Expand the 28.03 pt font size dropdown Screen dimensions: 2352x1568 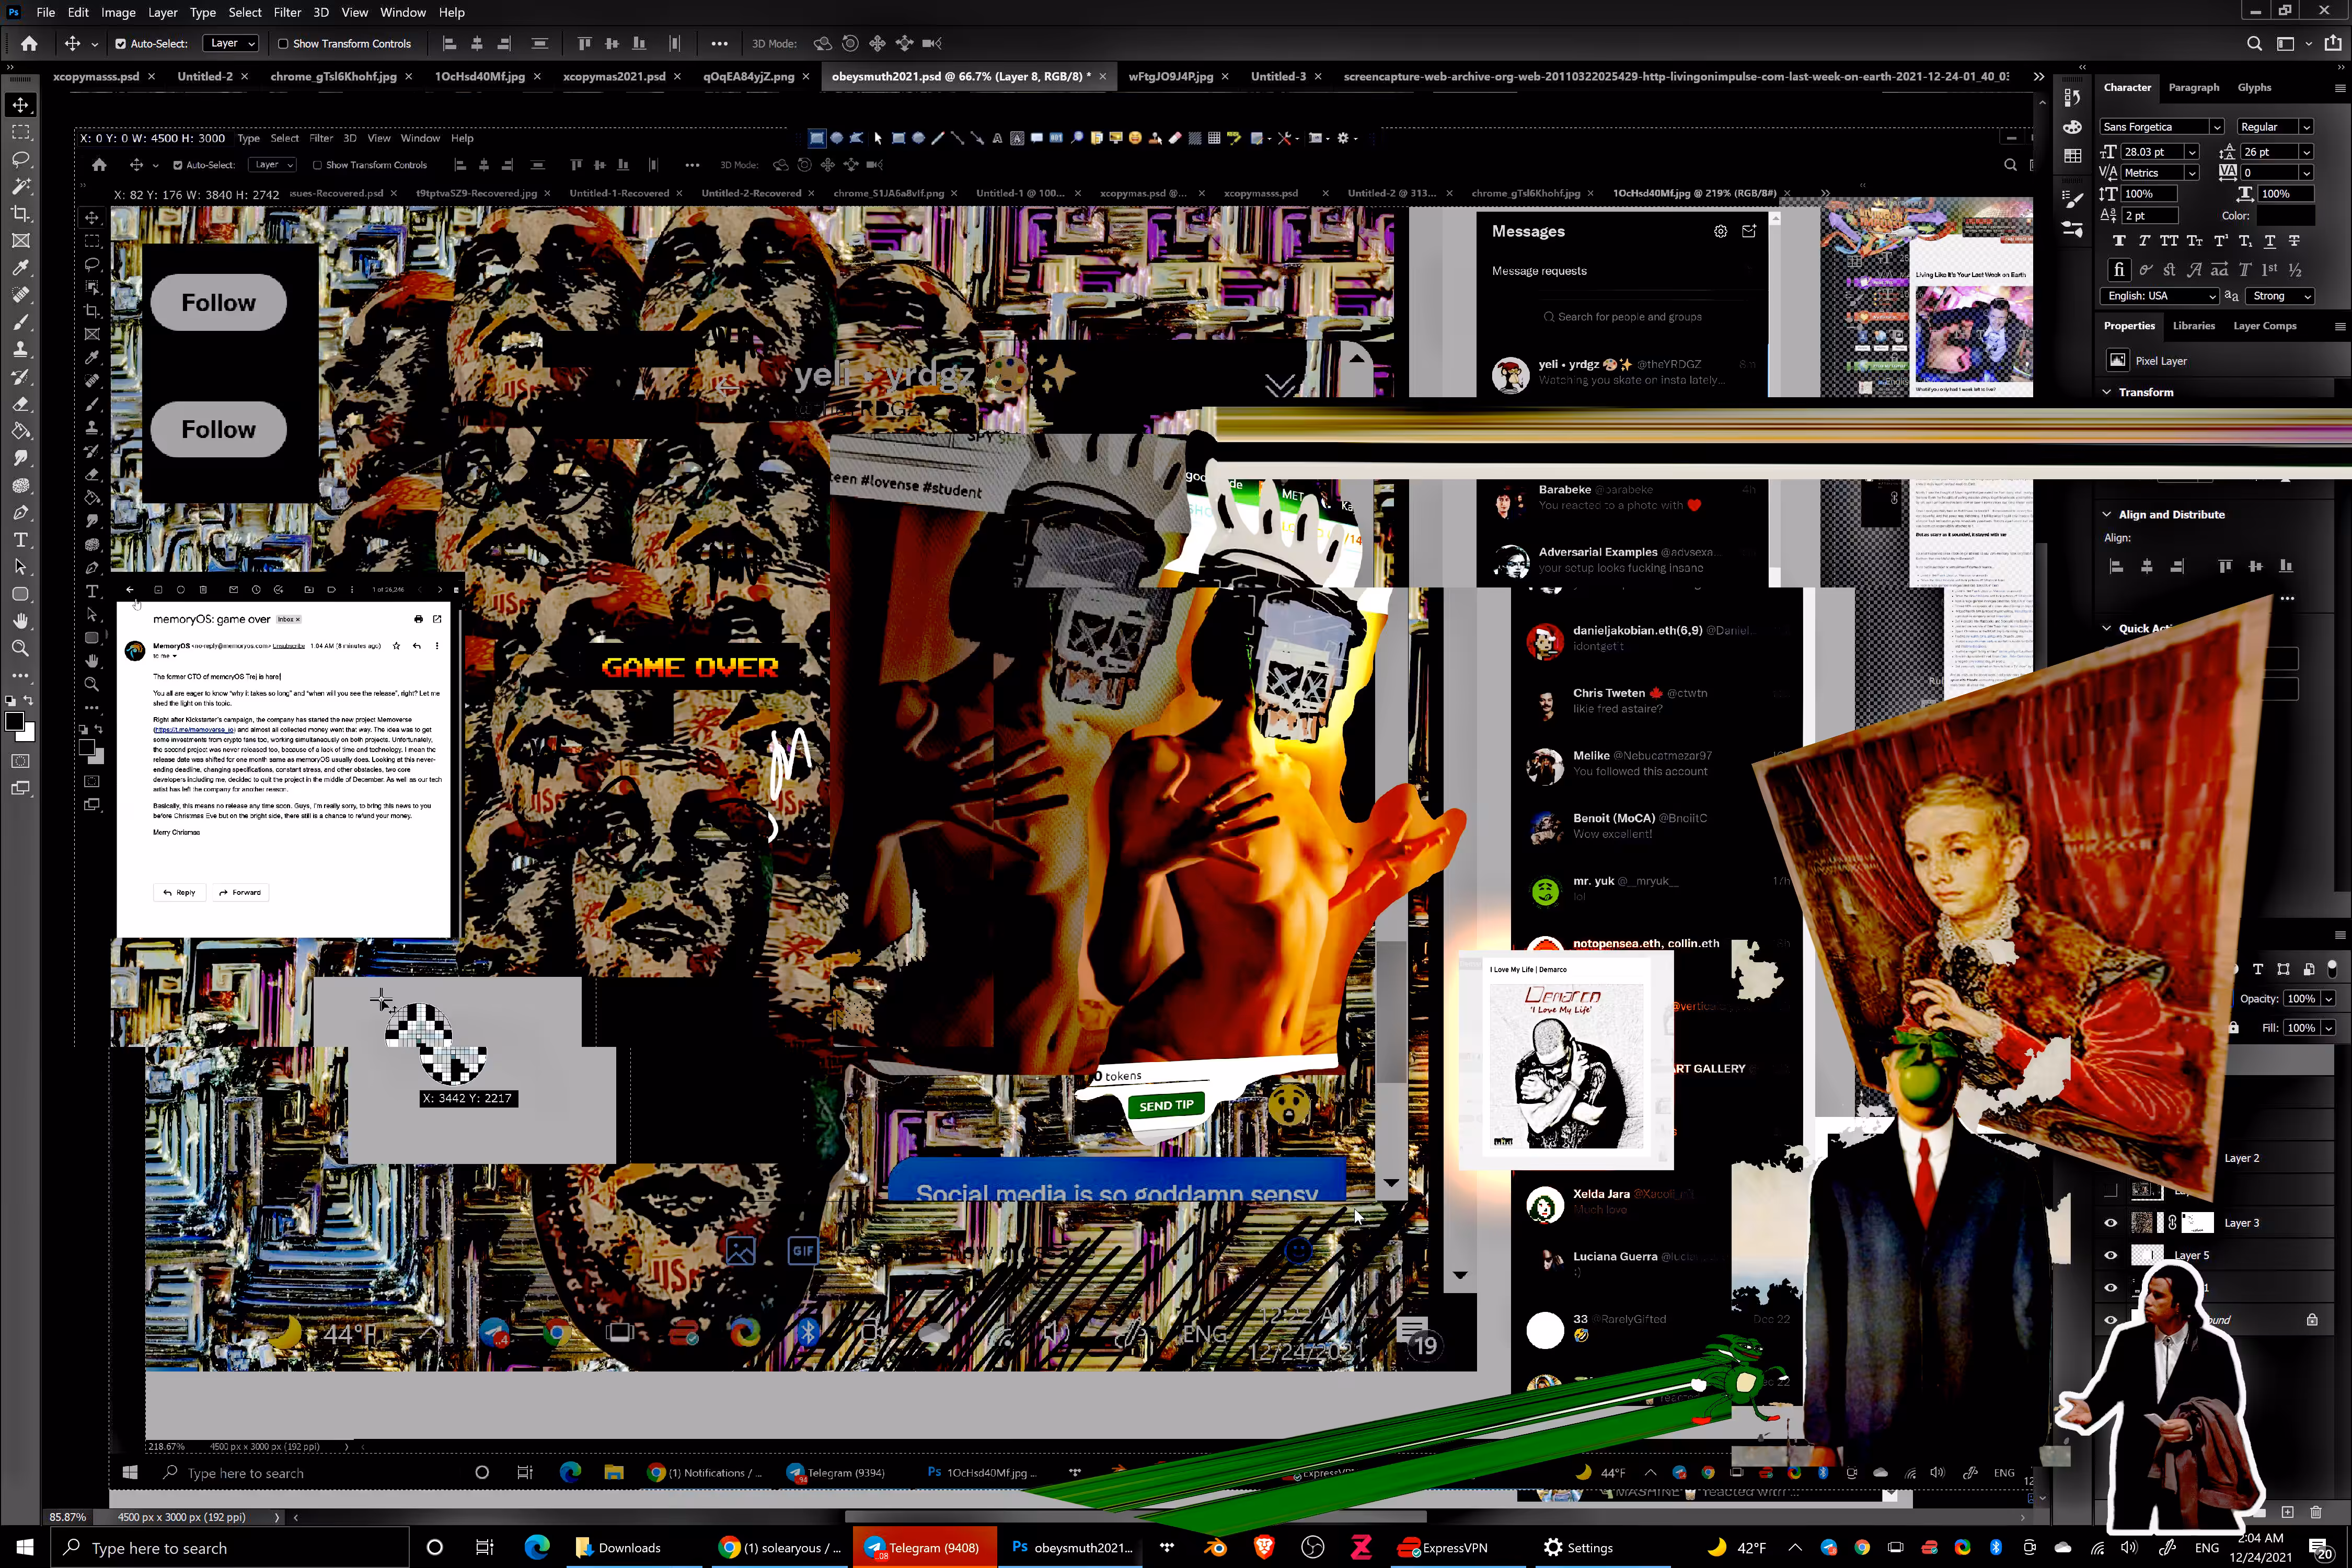2192,152
